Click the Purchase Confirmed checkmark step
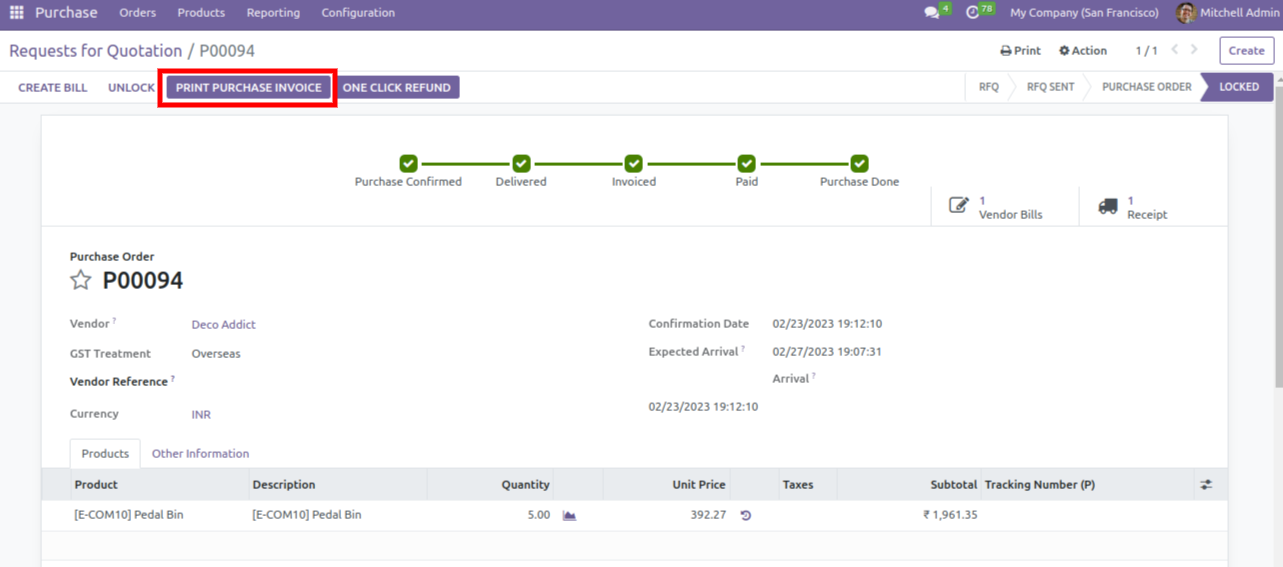This screenshot has height=567, width=1283. click(x=408, y=164)
